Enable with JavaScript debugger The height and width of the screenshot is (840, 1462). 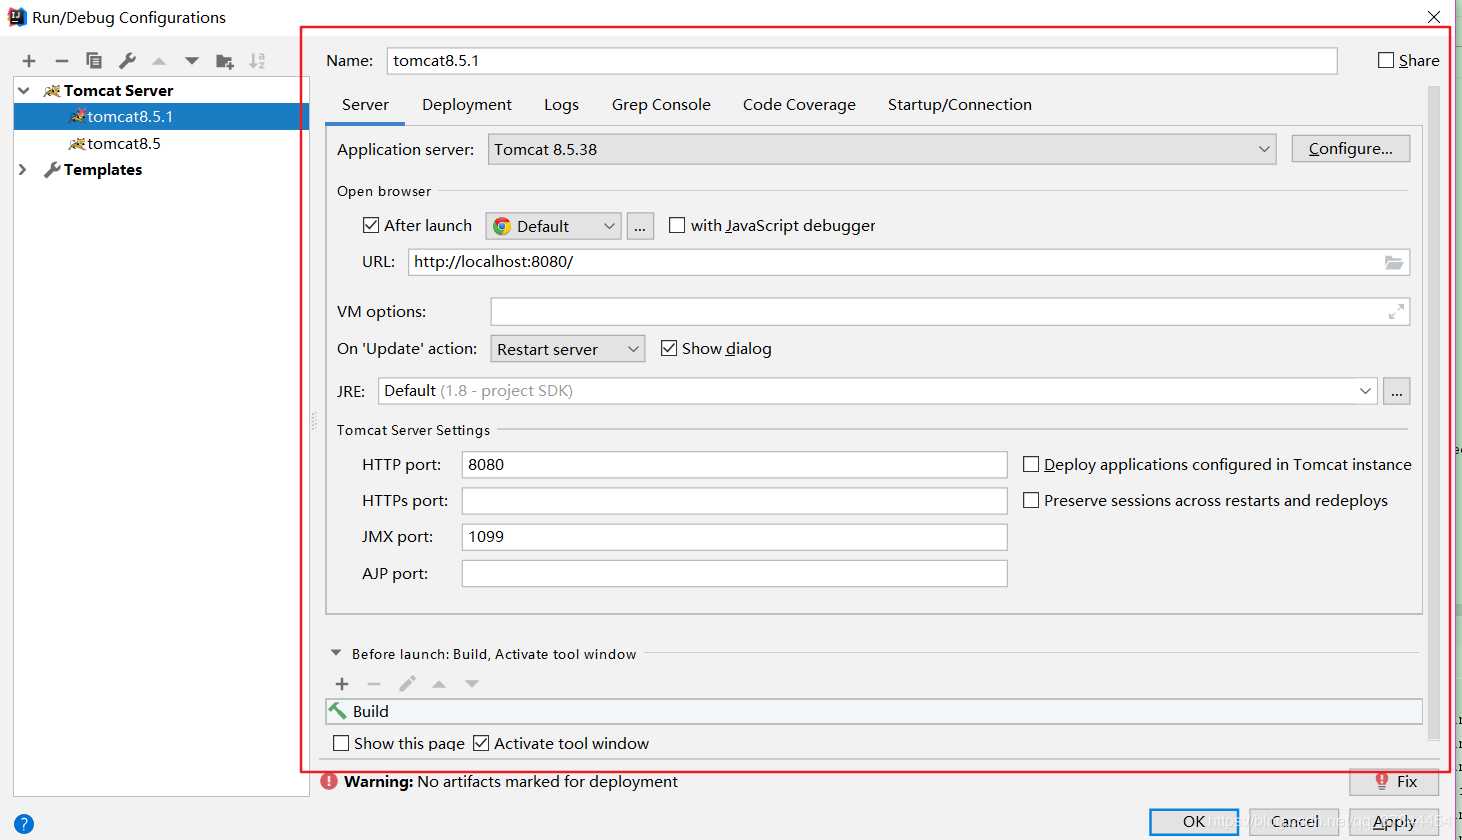pos(677,225)
